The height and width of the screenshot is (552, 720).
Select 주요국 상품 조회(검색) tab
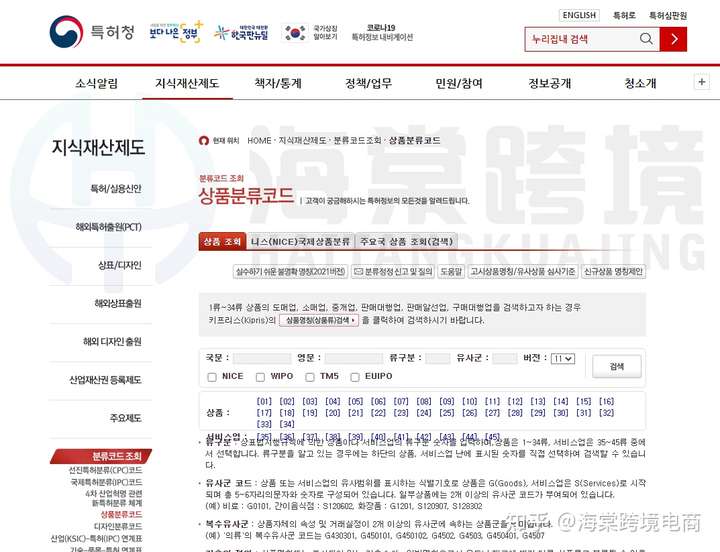[406, 242]
